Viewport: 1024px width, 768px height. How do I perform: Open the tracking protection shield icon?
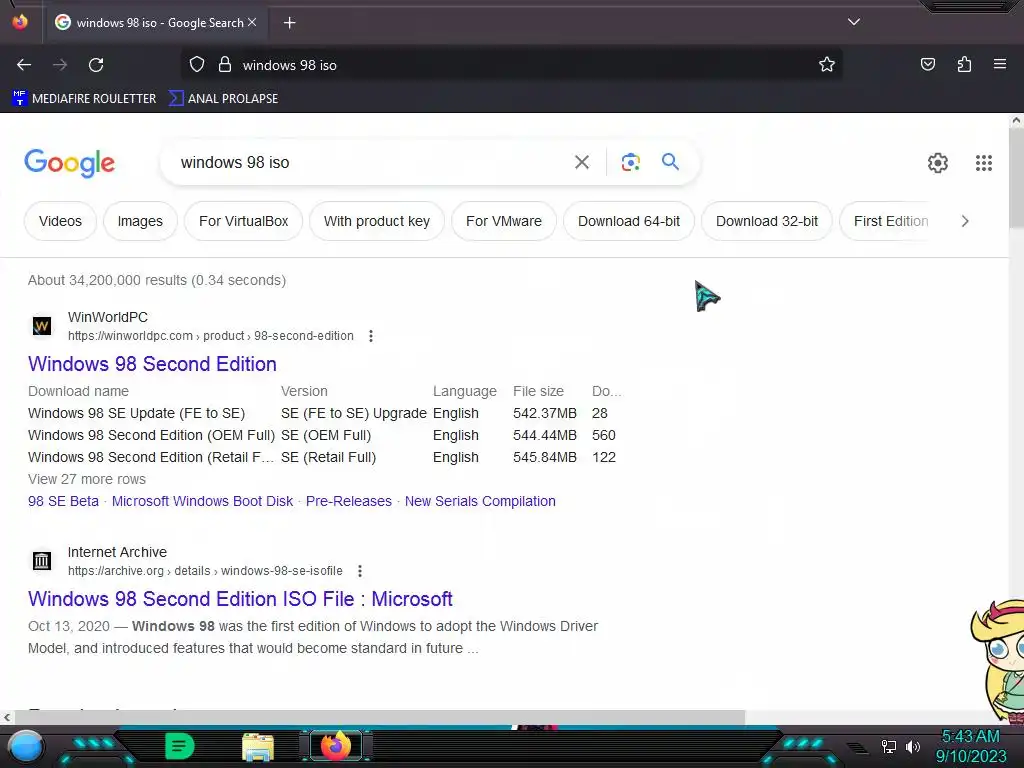pyautogui.click(x=197, y=65)
